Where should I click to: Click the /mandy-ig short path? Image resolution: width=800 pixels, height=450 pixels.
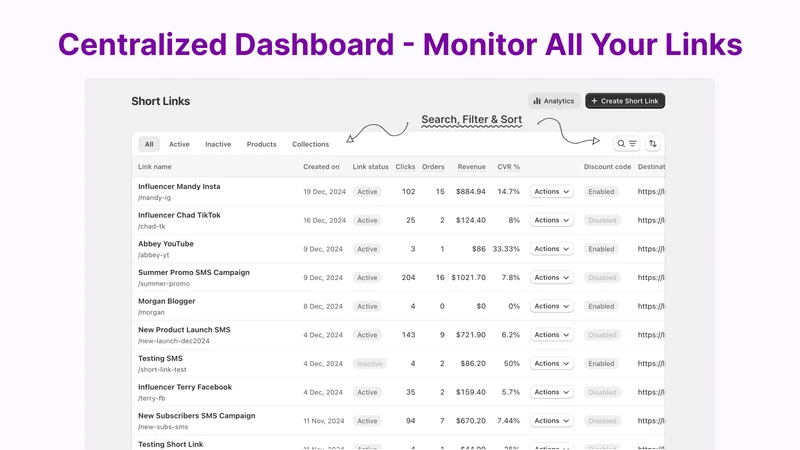[154, 197]
